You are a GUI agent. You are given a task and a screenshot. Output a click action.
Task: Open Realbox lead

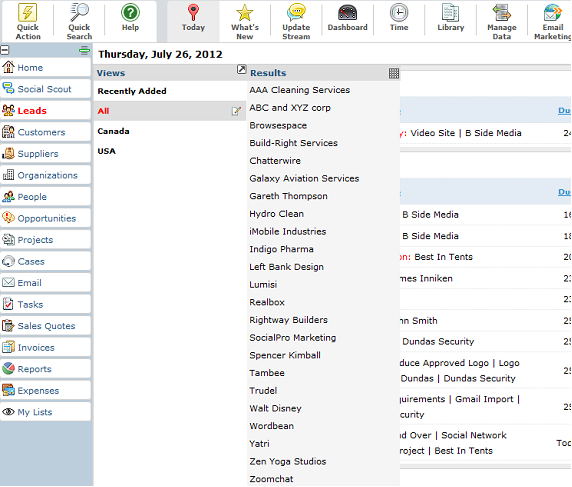pyautogui.click(x=267, y=302)
